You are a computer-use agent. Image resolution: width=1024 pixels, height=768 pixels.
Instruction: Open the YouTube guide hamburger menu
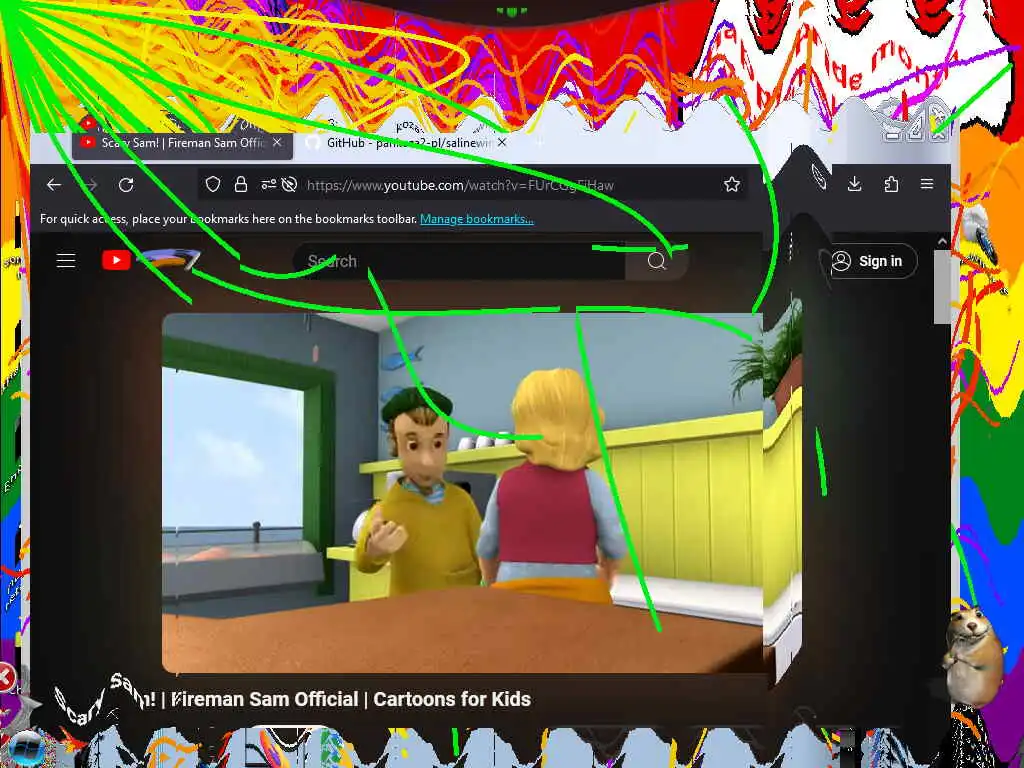point(66,261)
